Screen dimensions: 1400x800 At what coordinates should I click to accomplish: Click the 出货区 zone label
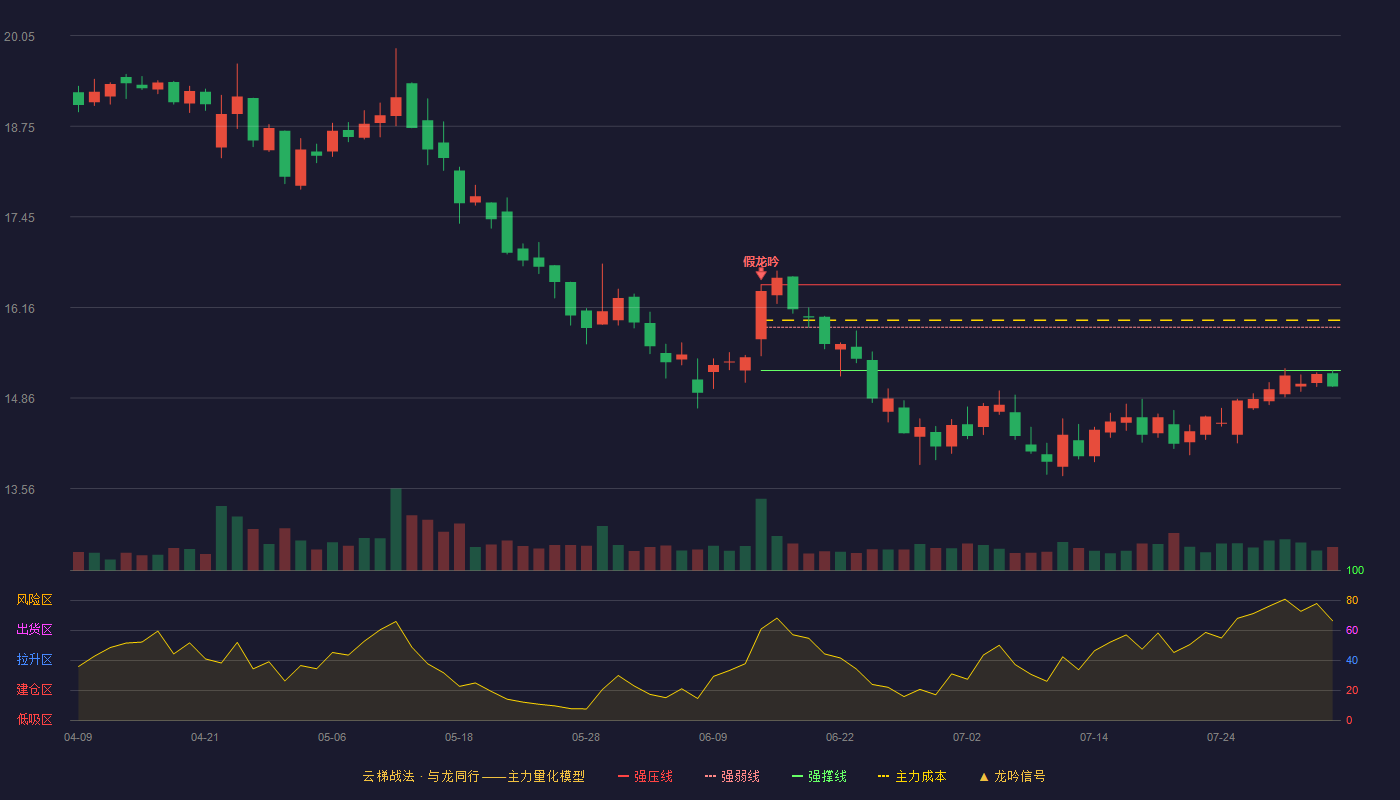(34, 630)
